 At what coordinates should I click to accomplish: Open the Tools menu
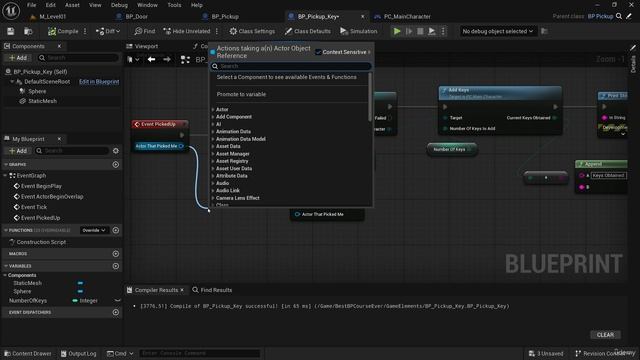[x=174, y=5]
